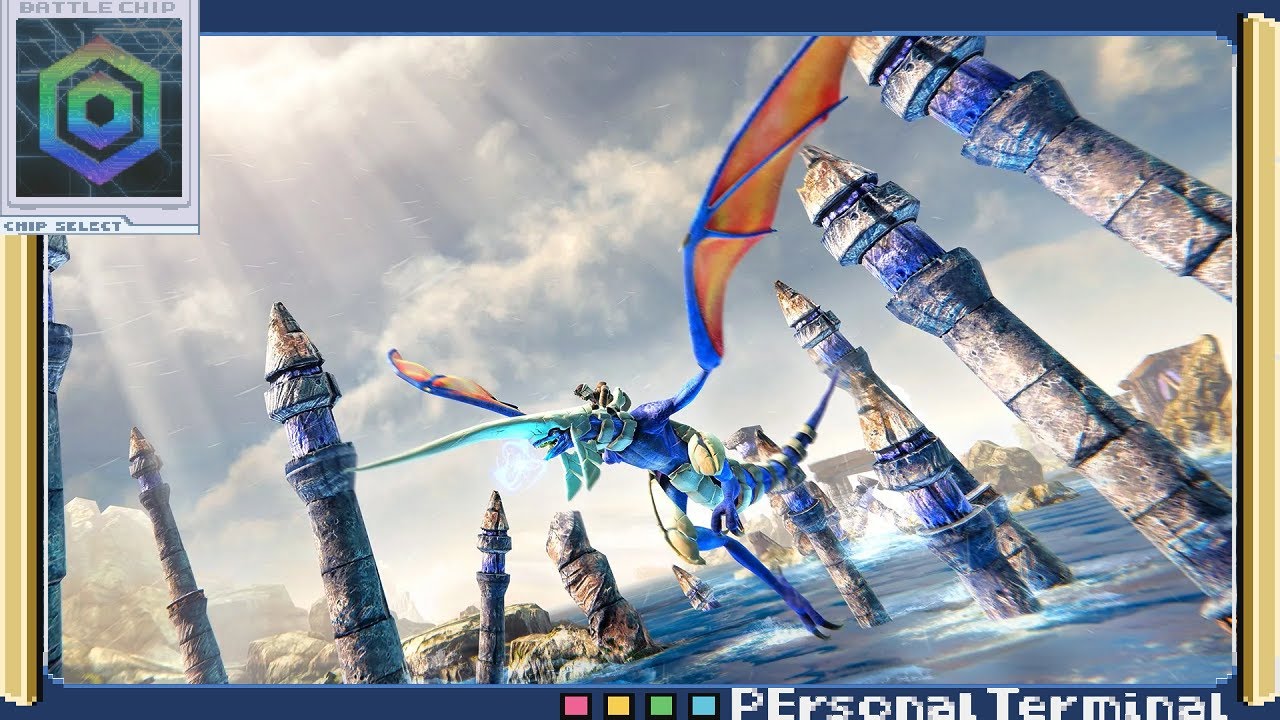Click the PErsonal Terminal title text
This screenshot has width=1280, height=720.
979,704
